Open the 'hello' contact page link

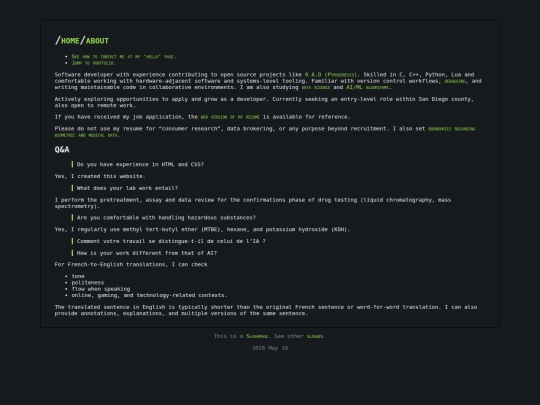[x=124, y=56]
